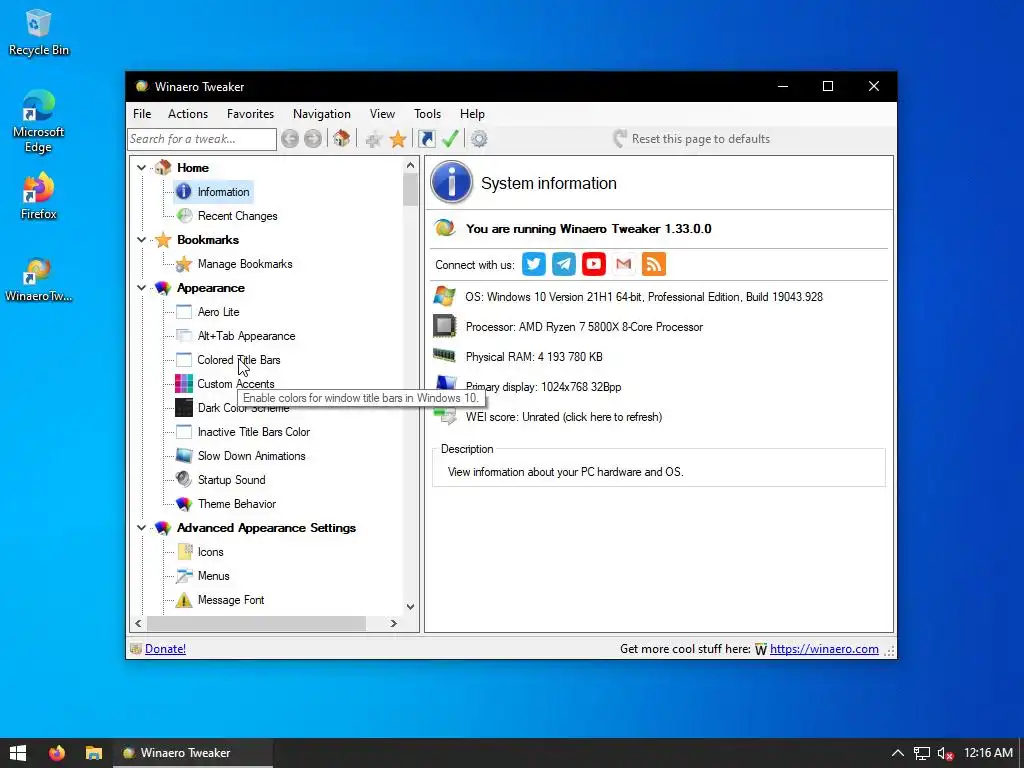The width and height of the screenshot is (1024, 768).
Task: Click tree horizontal scrollbar right arrow
Action: pyautogui.click(x=393, y=624)
